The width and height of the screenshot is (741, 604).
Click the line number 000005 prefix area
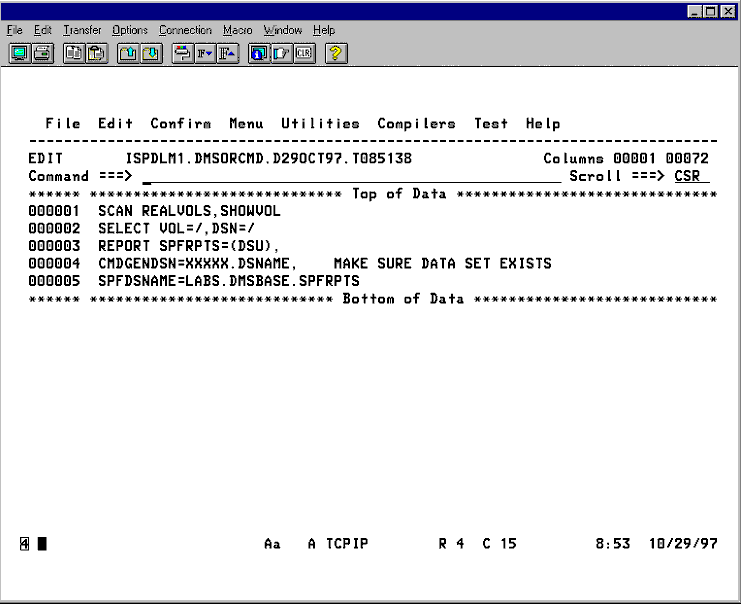(x=53, y=282)
